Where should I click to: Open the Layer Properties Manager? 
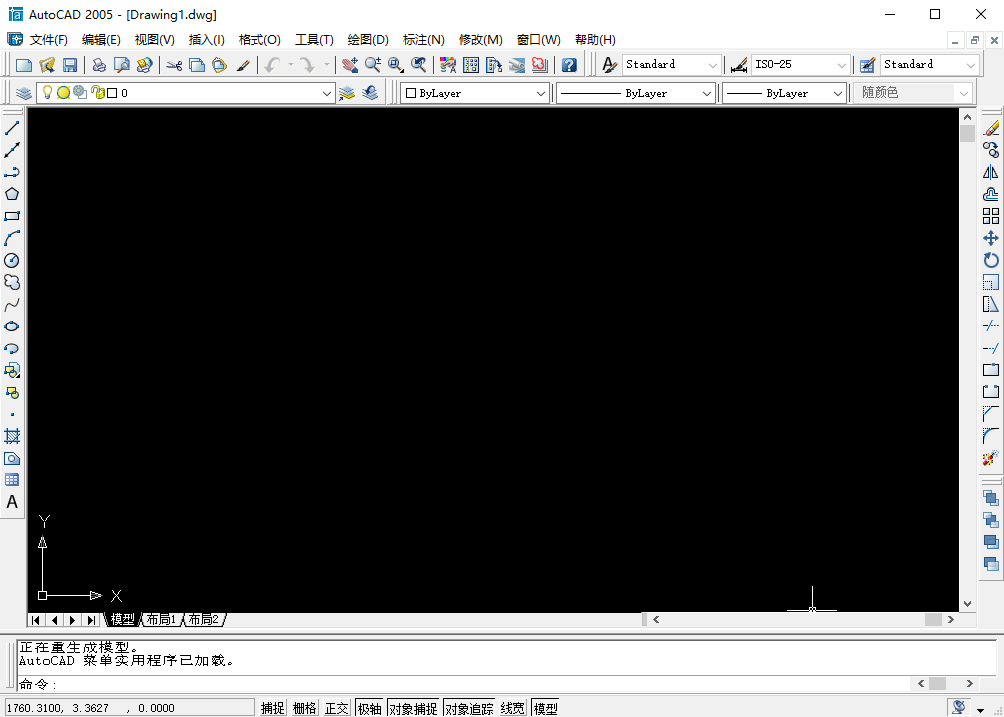click(x=22, y=92)
